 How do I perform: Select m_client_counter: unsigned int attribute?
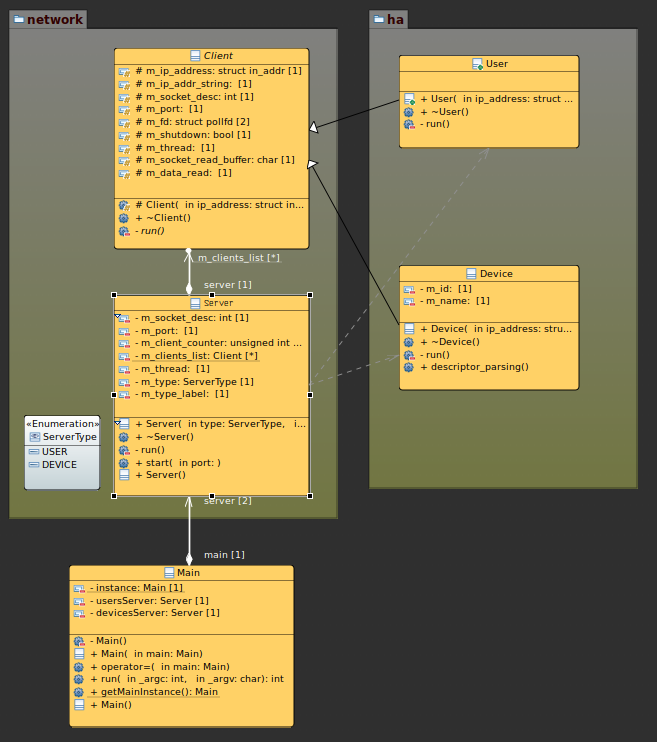(218, 343)
